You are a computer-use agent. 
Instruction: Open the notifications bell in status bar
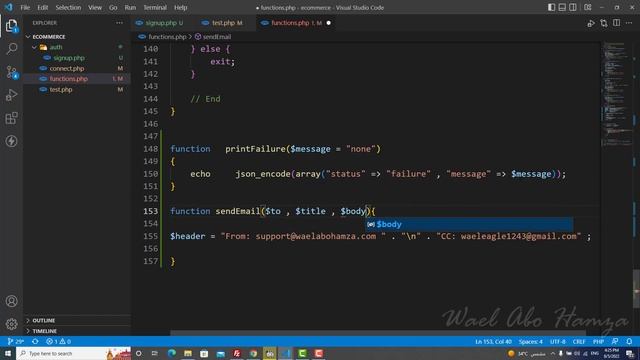click(x=629, y=341)
